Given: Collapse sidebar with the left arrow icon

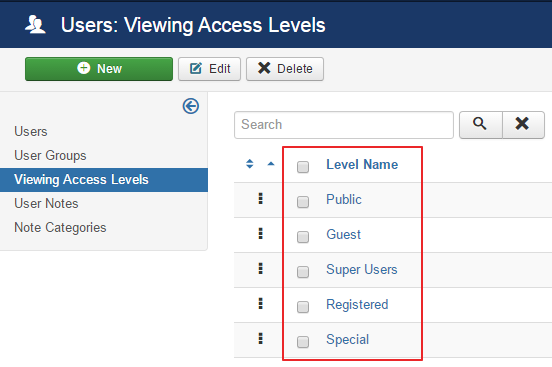Looking at the screenshot, I should coord(191,106).
